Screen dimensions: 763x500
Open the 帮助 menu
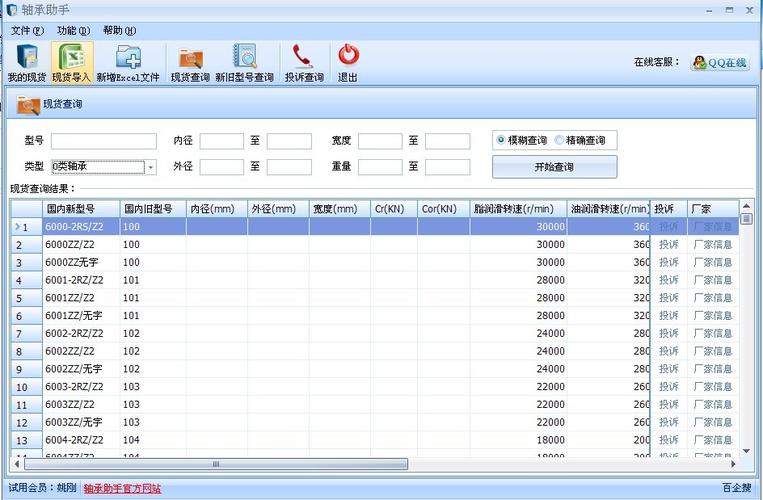[120, 31]
